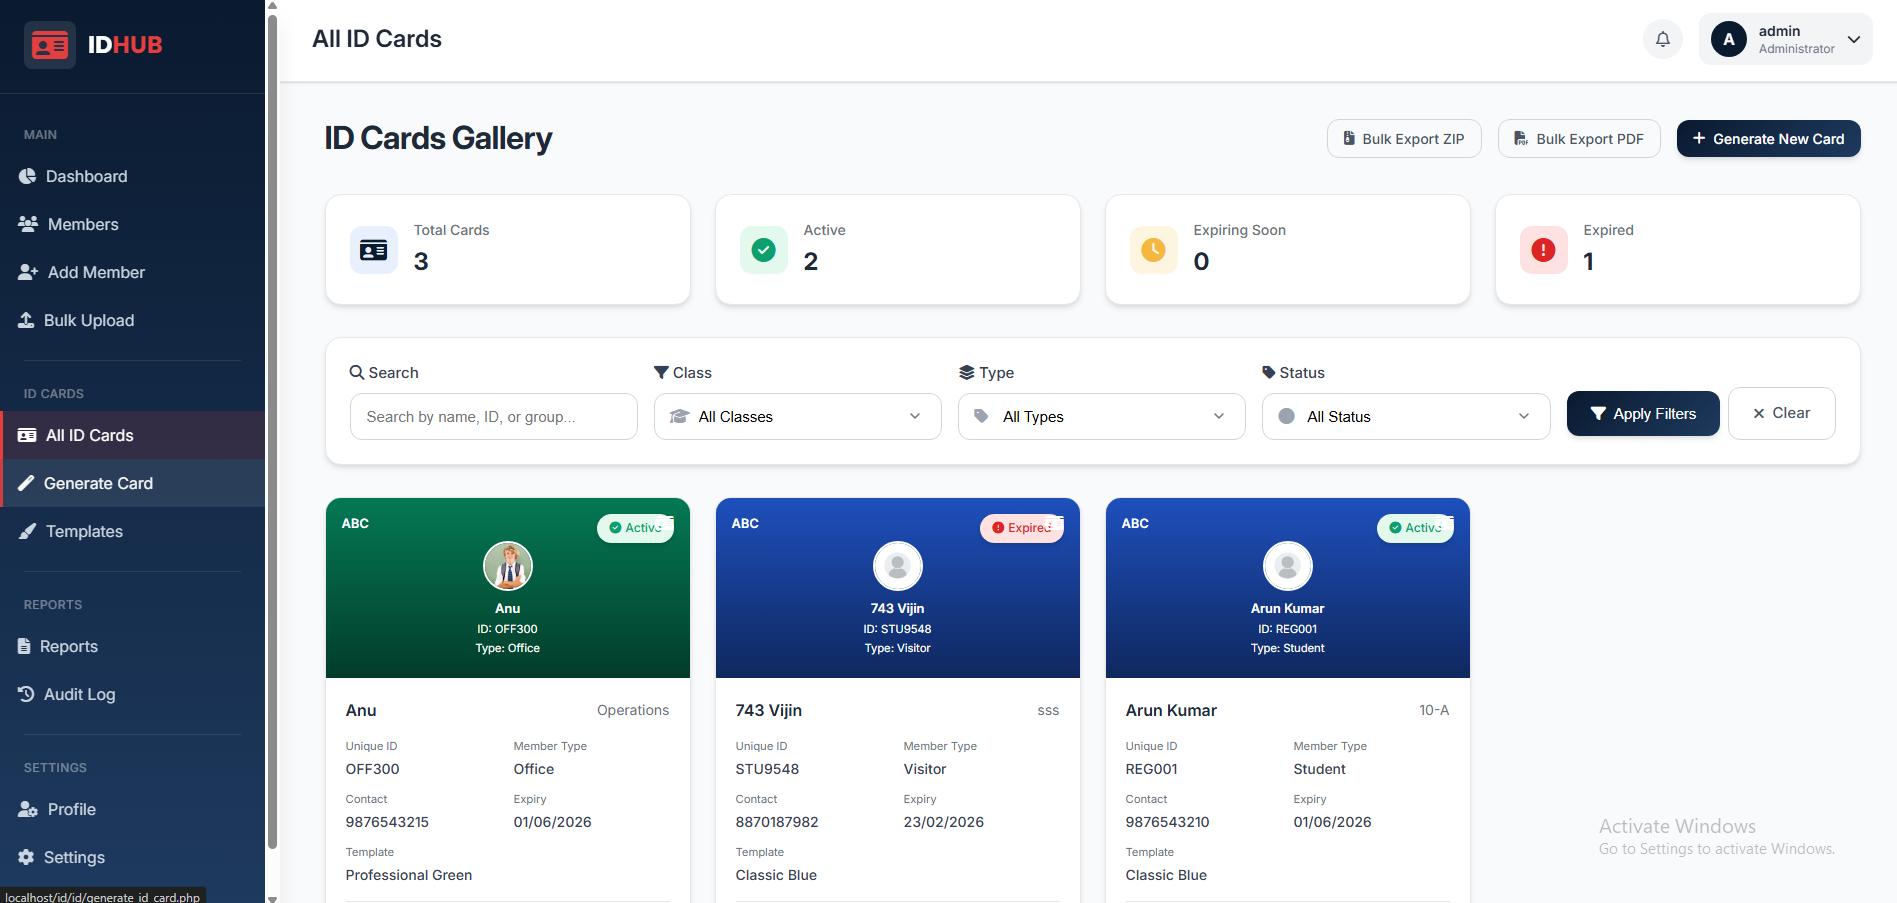Open the All Status filter dropdown

coord(1405,416)
